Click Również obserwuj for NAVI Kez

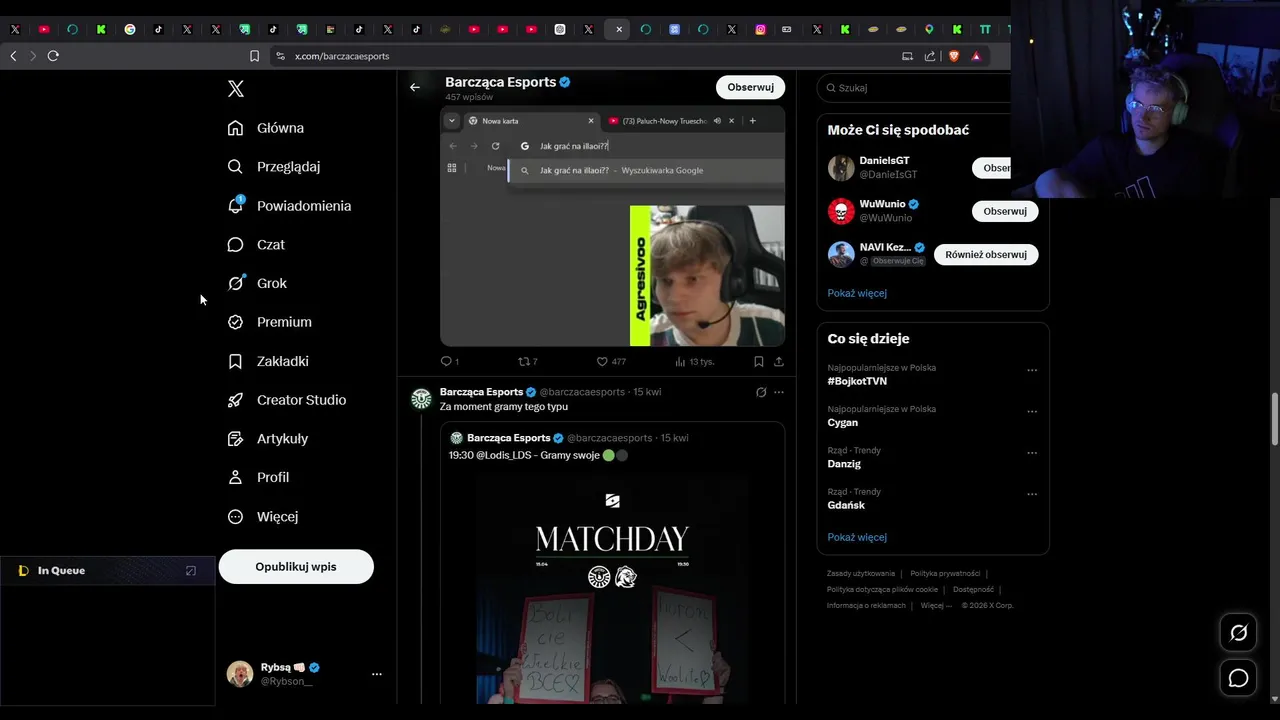click(986, 254)
